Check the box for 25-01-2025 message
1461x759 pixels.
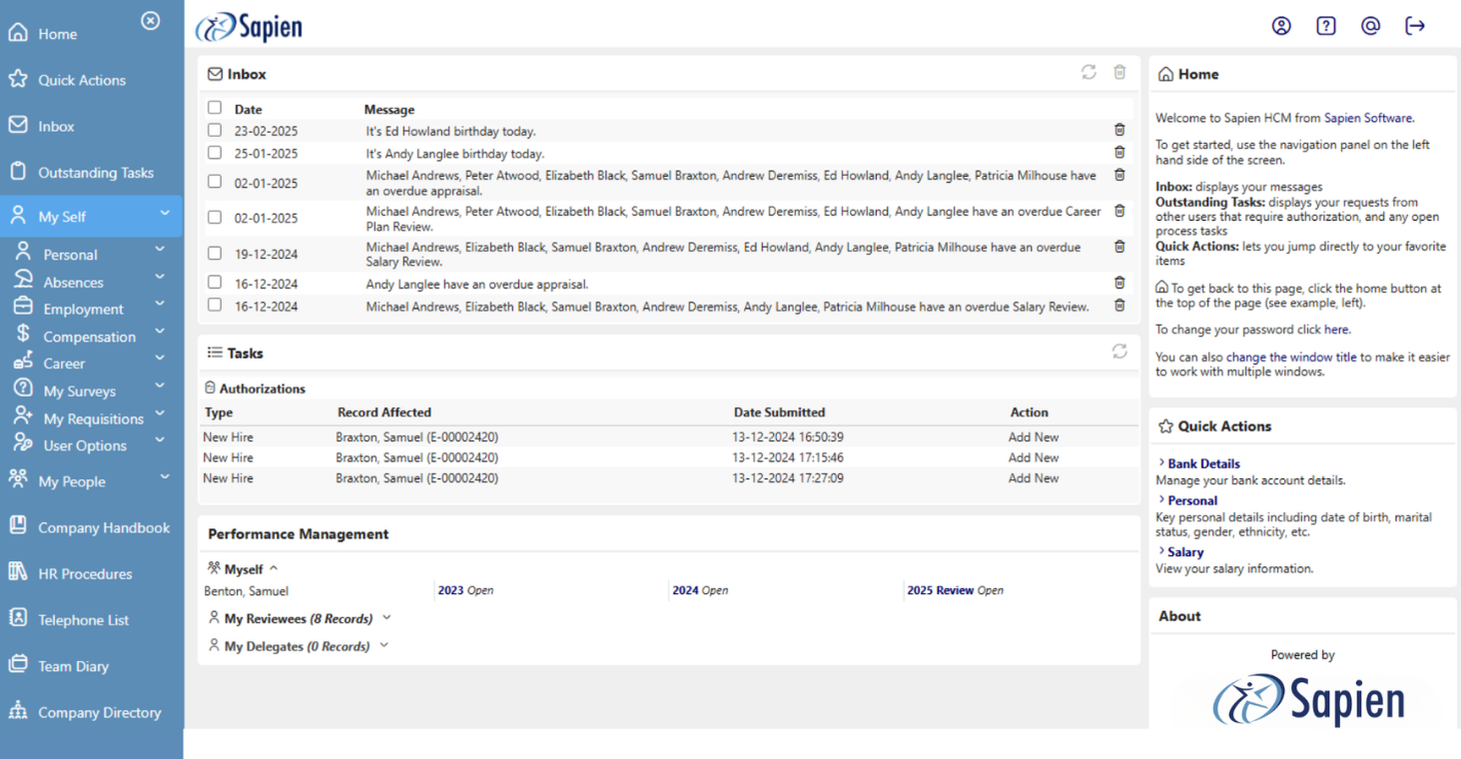(215, 153)
